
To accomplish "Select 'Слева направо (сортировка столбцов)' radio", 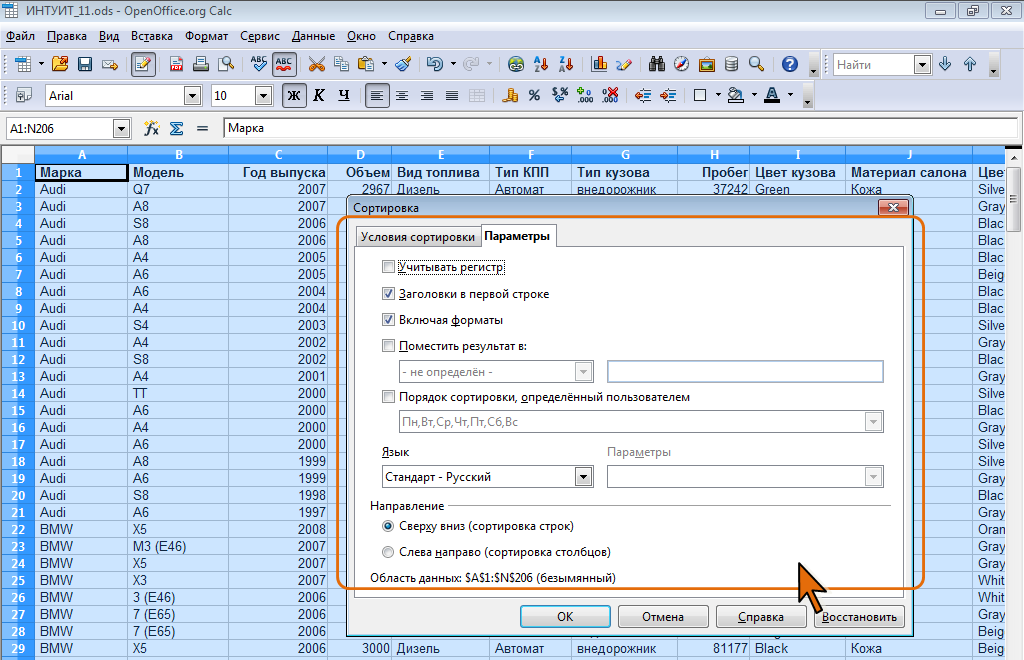I will (x=388, y=552).
